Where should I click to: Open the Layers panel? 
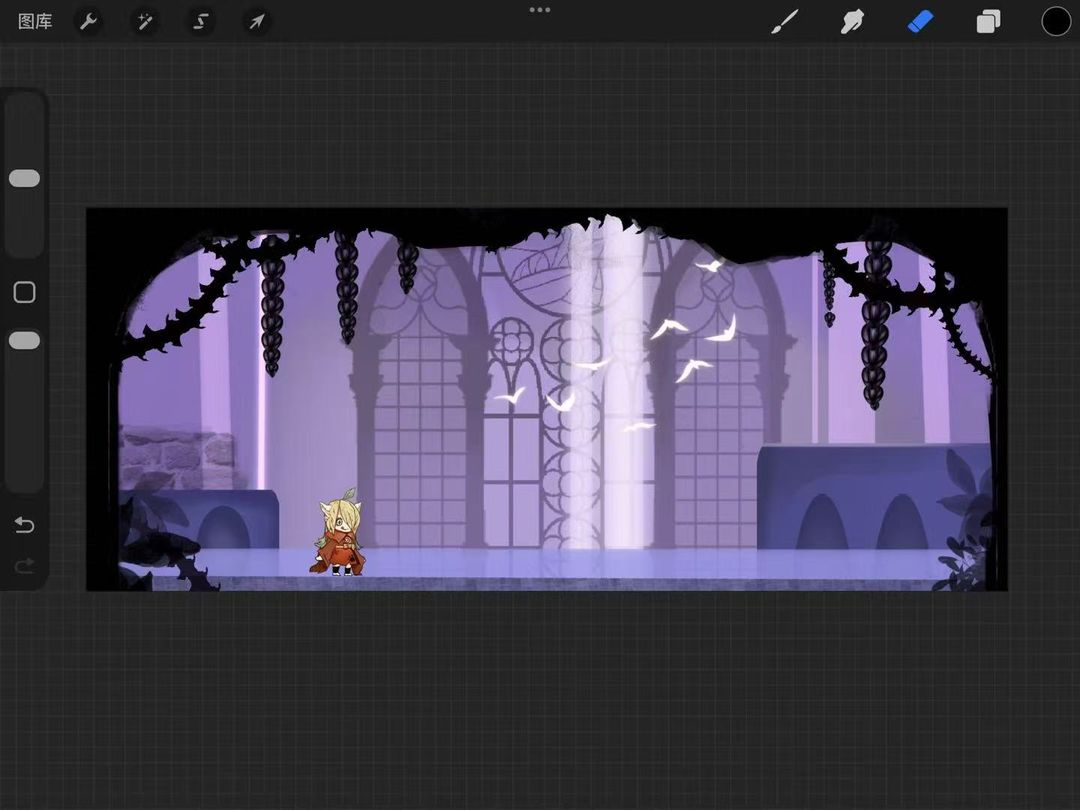tap(988, 21)
